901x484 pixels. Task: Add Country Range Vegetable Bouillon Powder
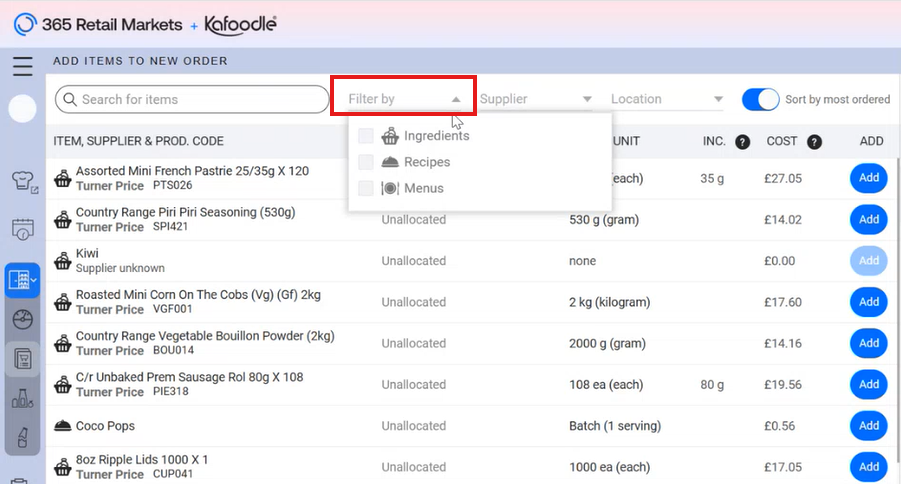[x=869, y=343]
